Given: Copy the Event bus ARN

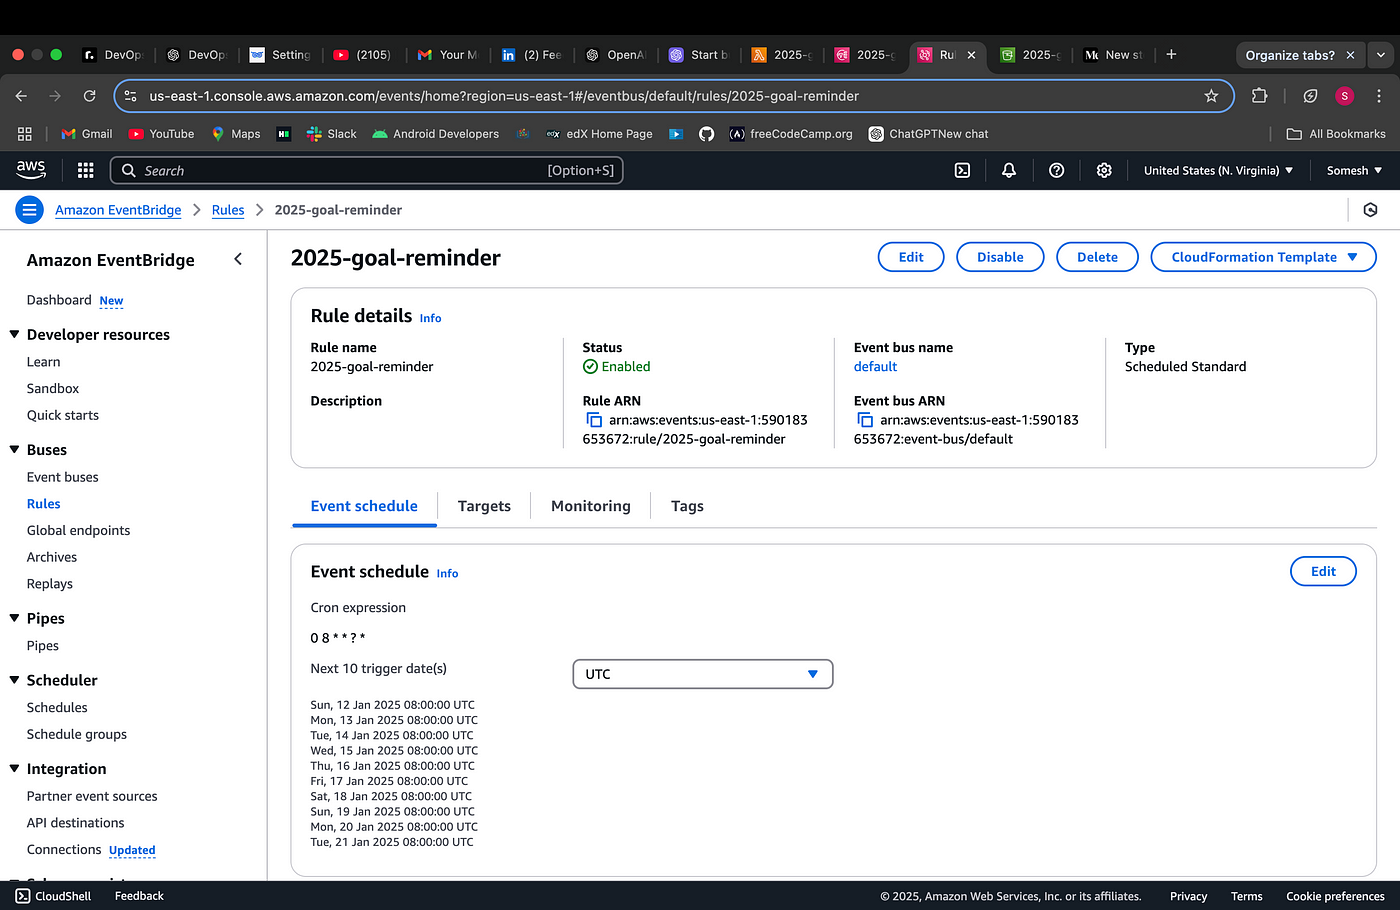Looking at the screenshot, I should (865, 420).
